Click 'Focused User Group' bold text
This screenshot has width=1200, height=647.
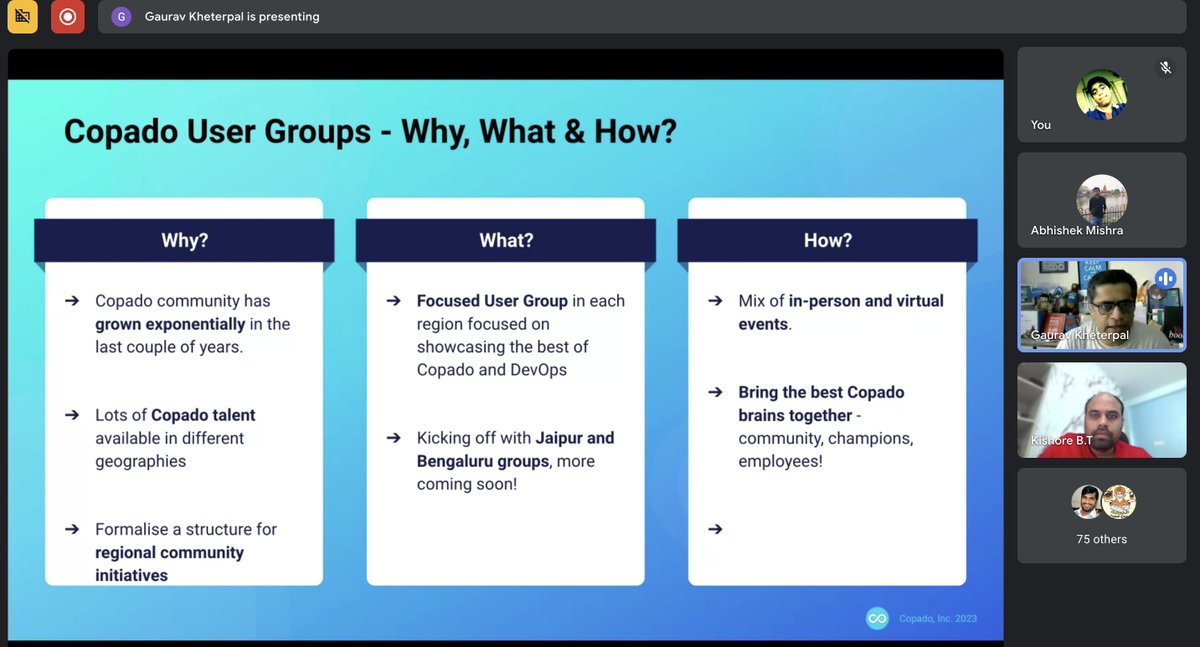(x=492, y=301)
